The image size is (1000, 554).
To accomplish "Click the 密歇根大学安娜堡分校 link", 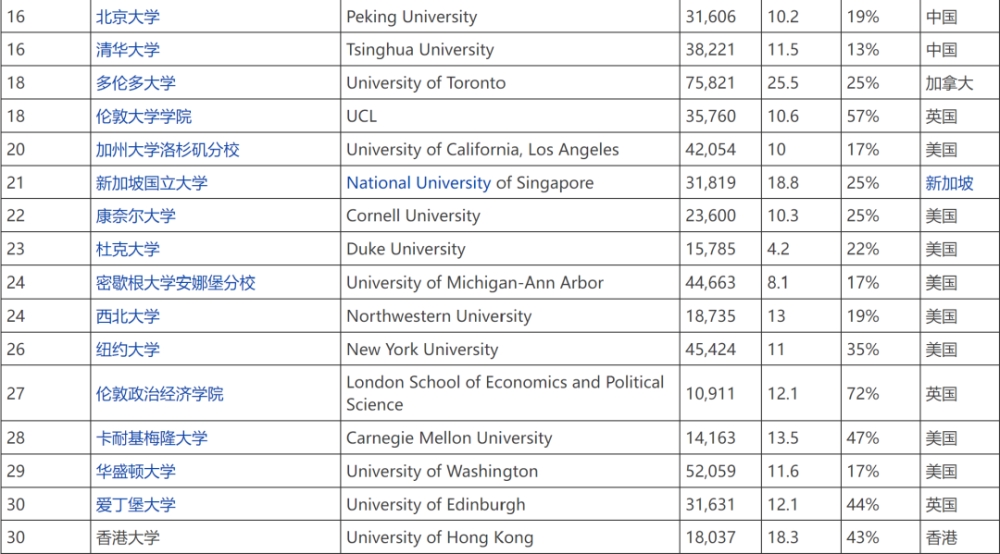I will point(175,283).
